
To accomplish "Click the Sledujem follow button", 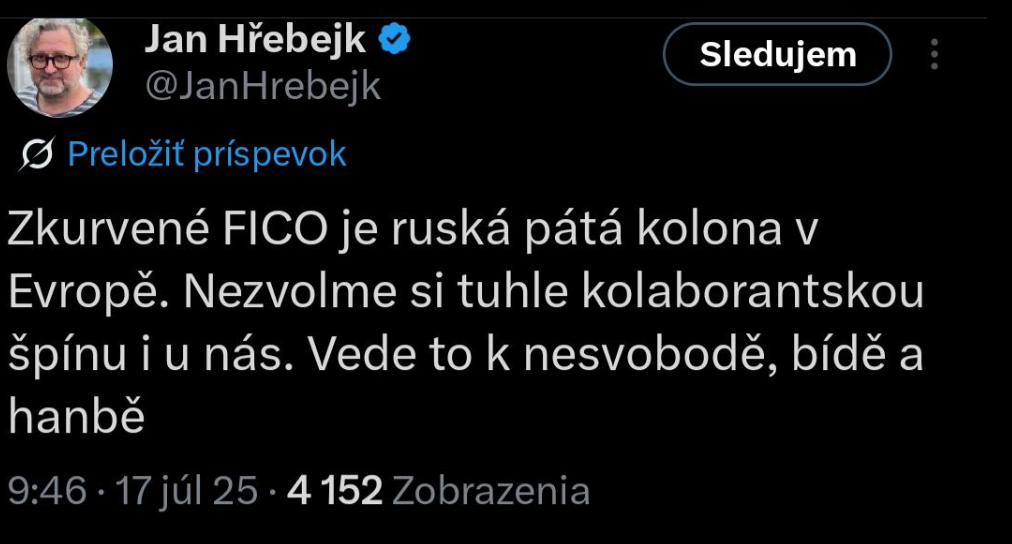I will pyautogui.click(x=778, y=54).
